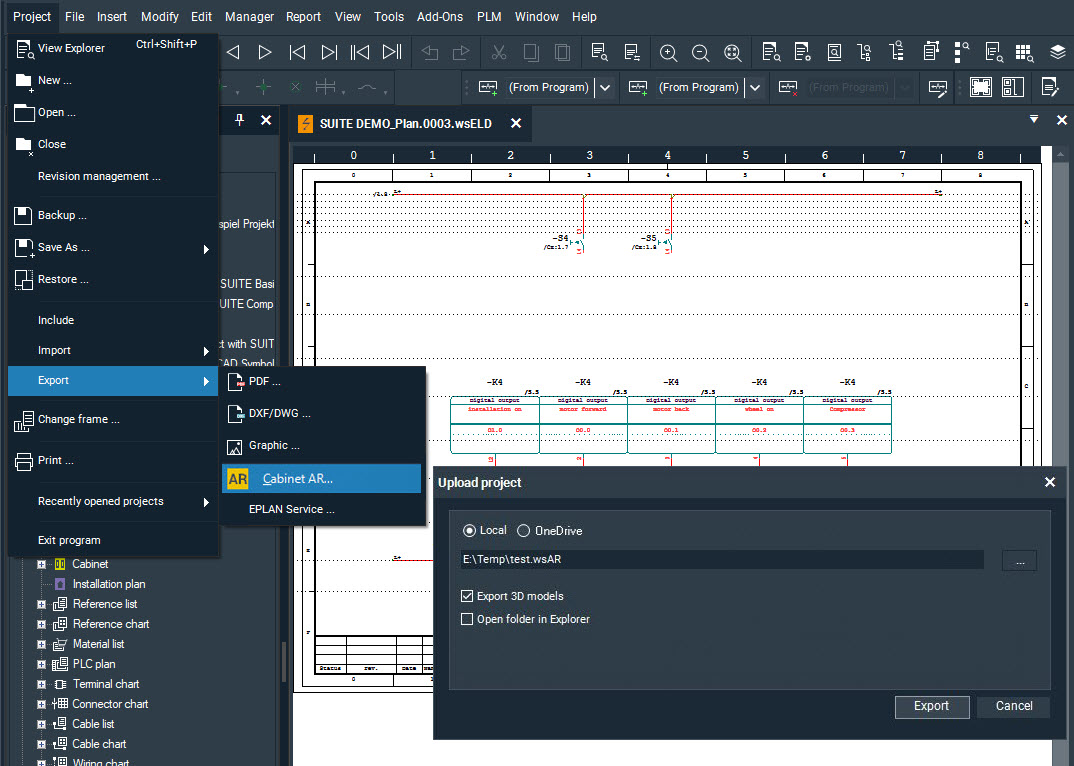Open the PLM menu
Image resolution: width=1074 pixels, height=766 pixels.
[489, 16]
